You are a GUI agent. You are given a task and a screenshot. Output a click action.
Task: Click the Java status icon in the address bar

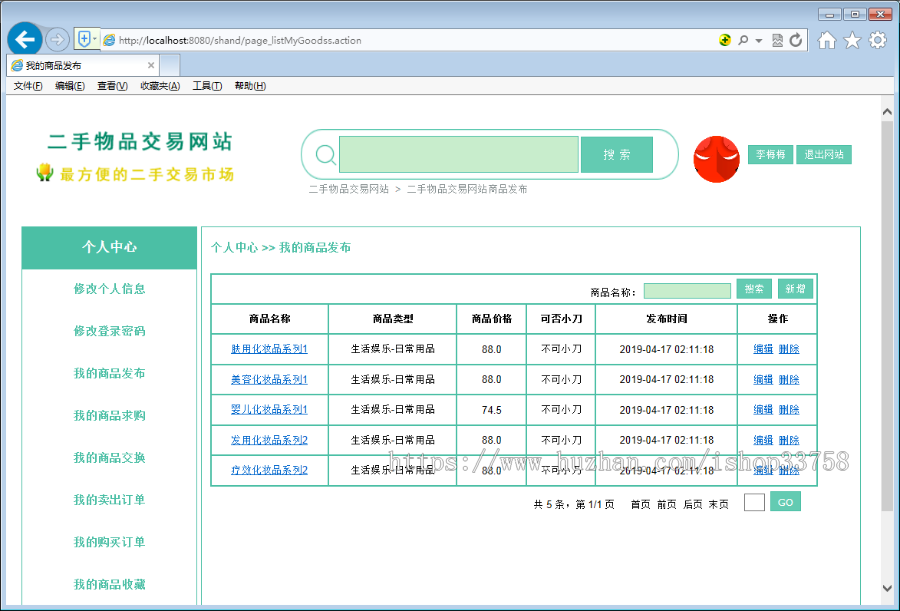pos(724,40)
